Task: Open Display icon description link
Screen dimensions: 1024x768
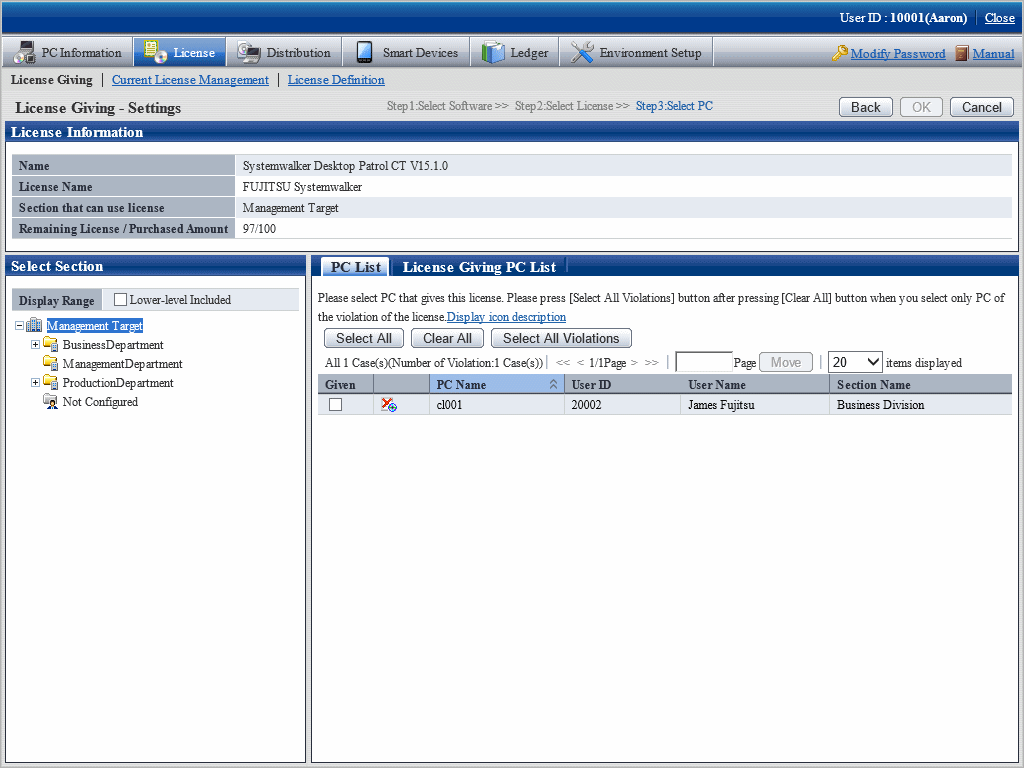Action: [506, 317]
